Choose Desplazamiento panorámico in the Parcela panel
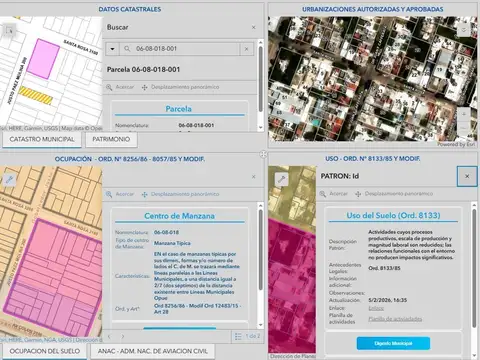 click(180, 87)
